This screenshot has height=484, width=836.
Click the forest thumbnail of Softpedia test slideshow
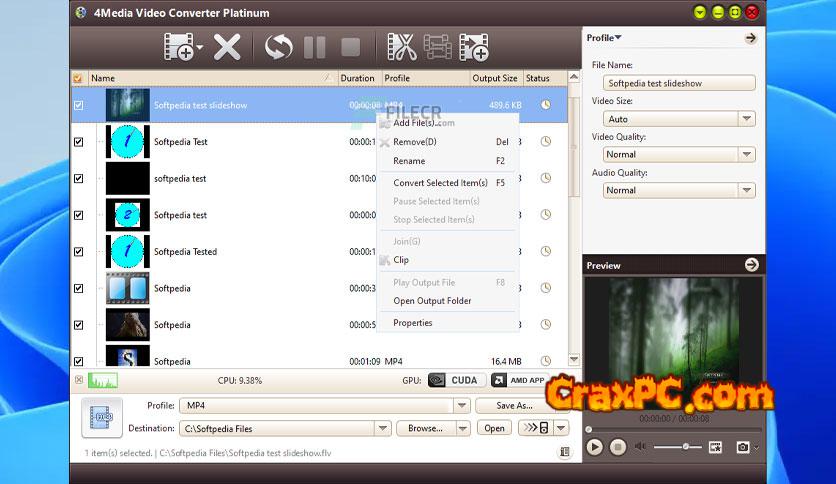tap(127, 105)
